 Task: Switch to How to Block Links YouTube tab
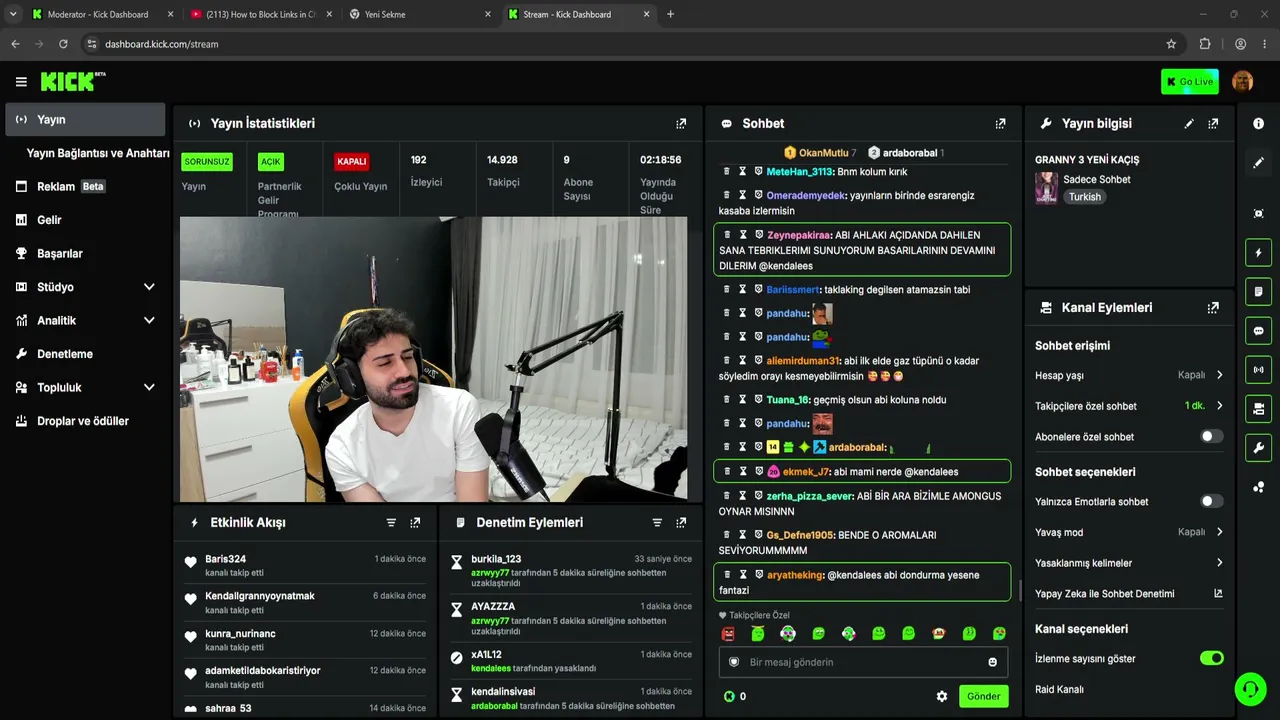coord(260,14)
